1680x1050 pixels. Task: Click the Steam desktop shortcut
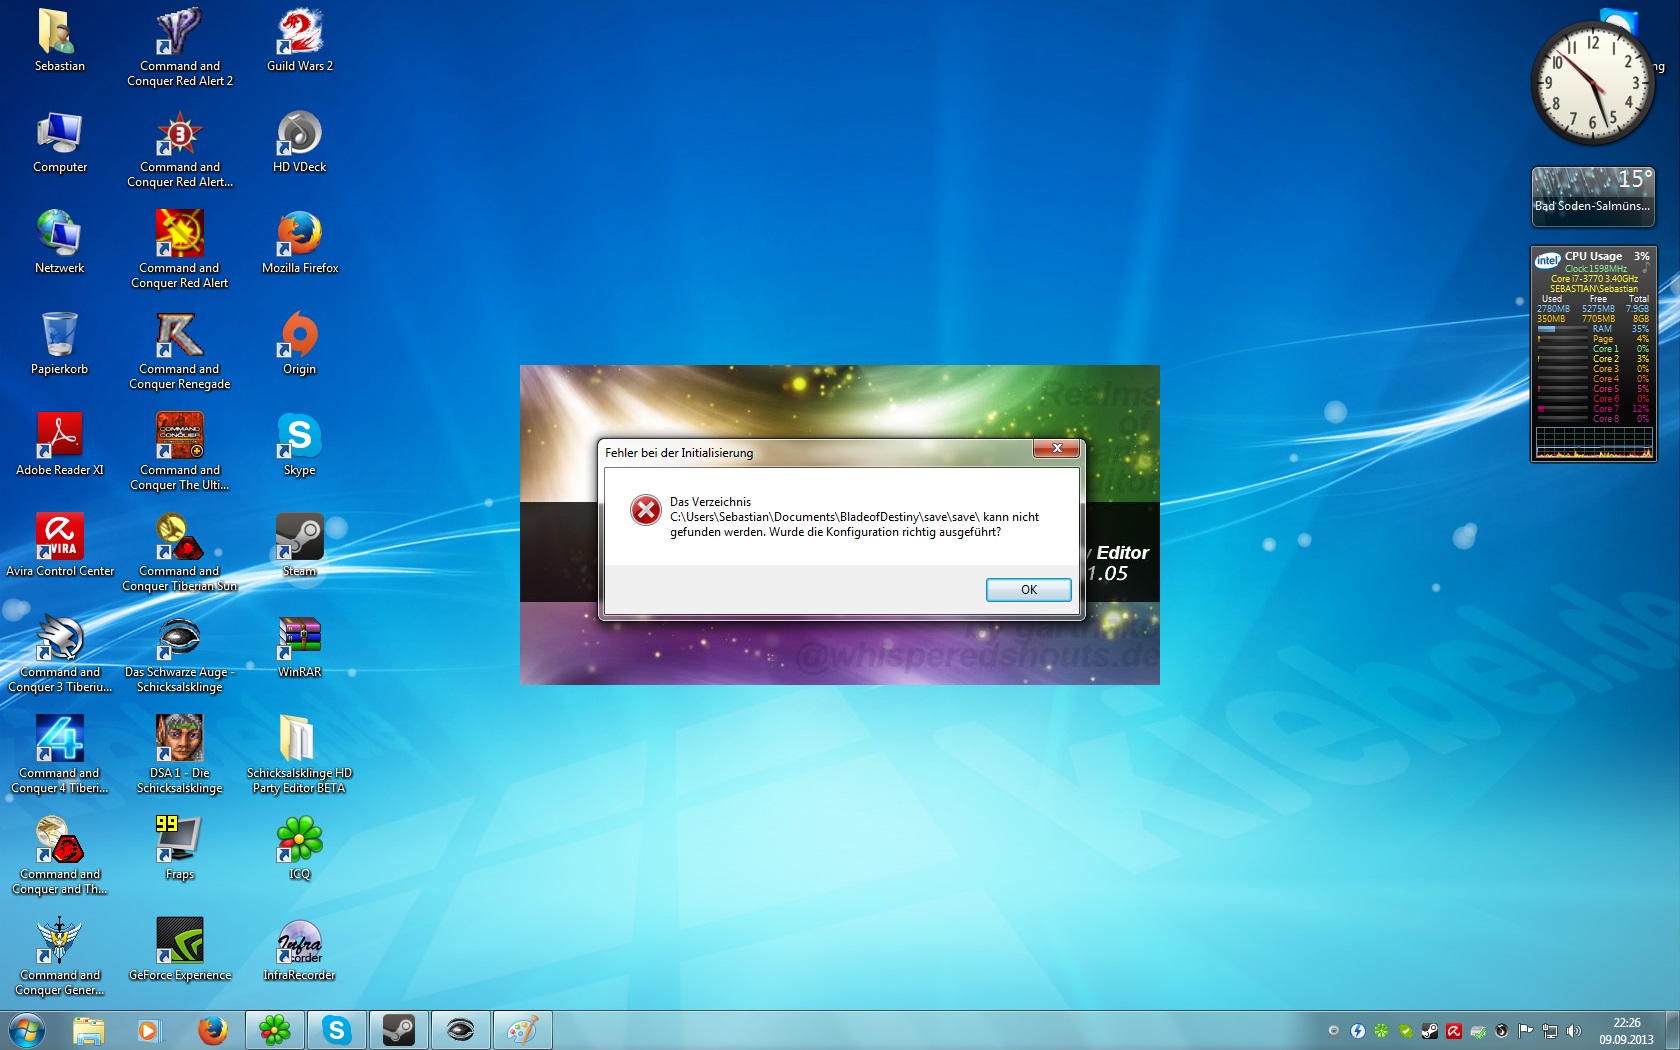click(x=299, y=545)
